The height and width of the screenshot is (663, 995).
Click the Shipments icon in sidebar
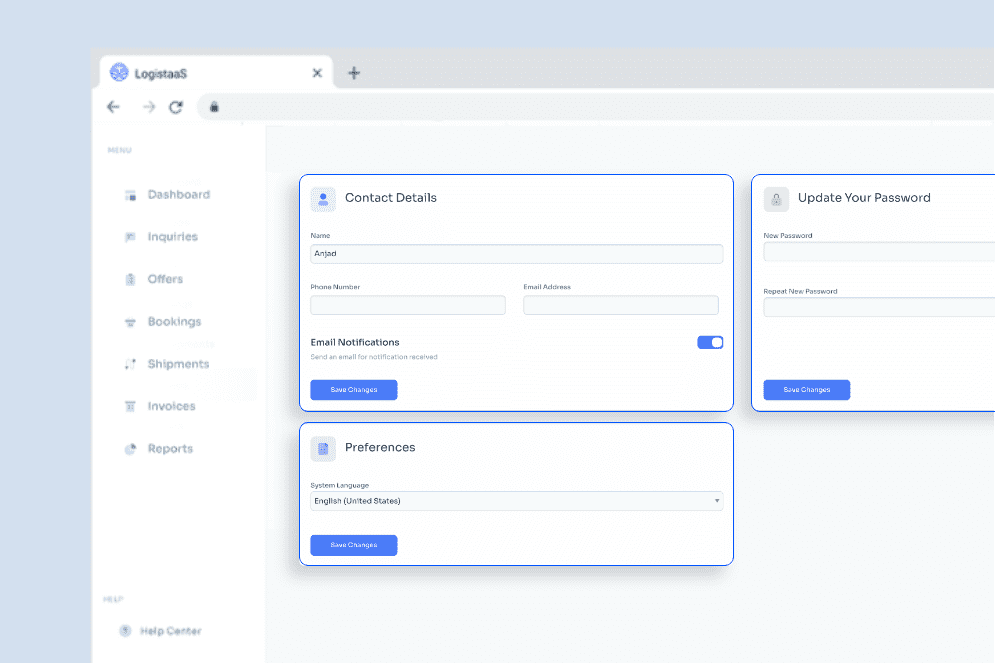(x=130, y=365)
